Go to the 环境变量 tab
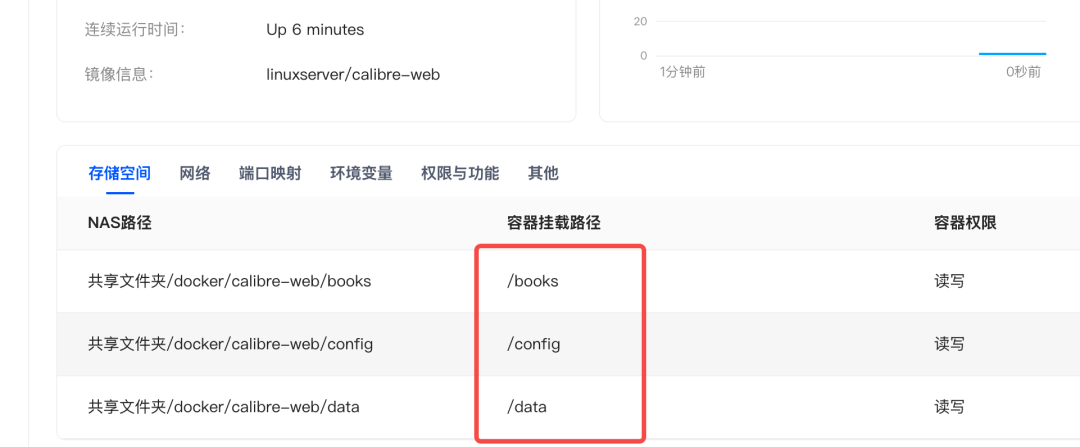The image size is (1080, 447). click(361, 173)
